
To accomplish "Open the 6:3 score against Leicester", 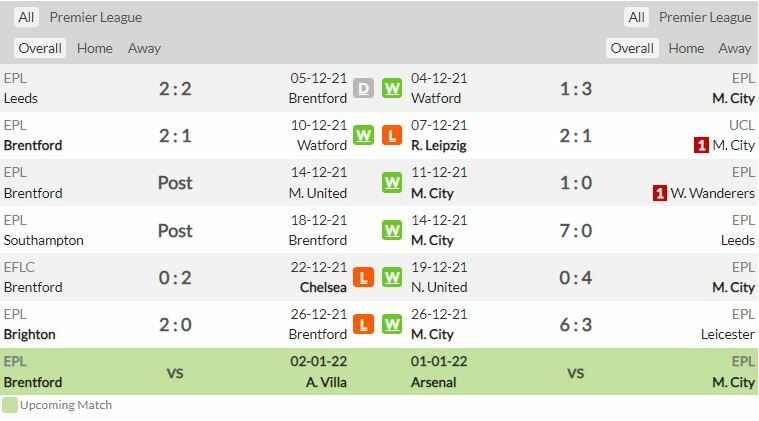I will point(576,324).
